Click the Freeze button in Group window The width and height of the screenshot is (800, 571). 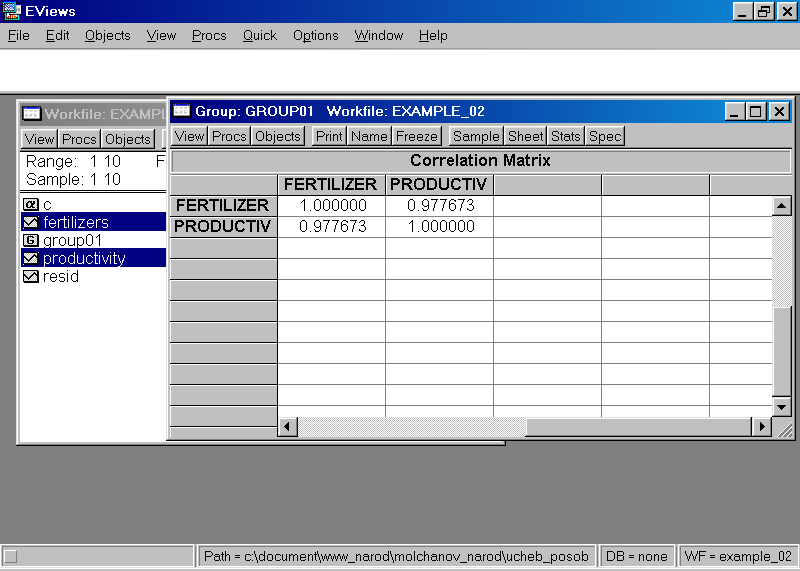pyautogui.click(x=417, y=136)
